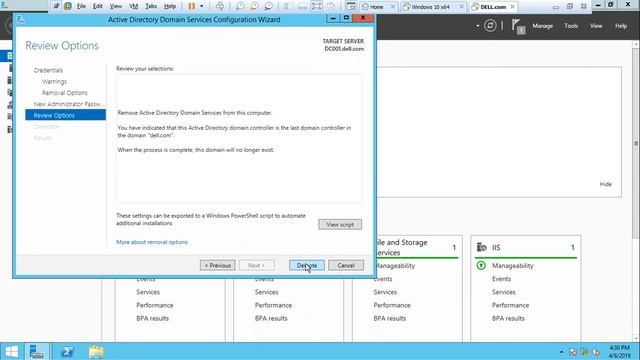
Task: Close the Windows 10 x64 tab
Action: pyautogui.click(x=462, y=7)
